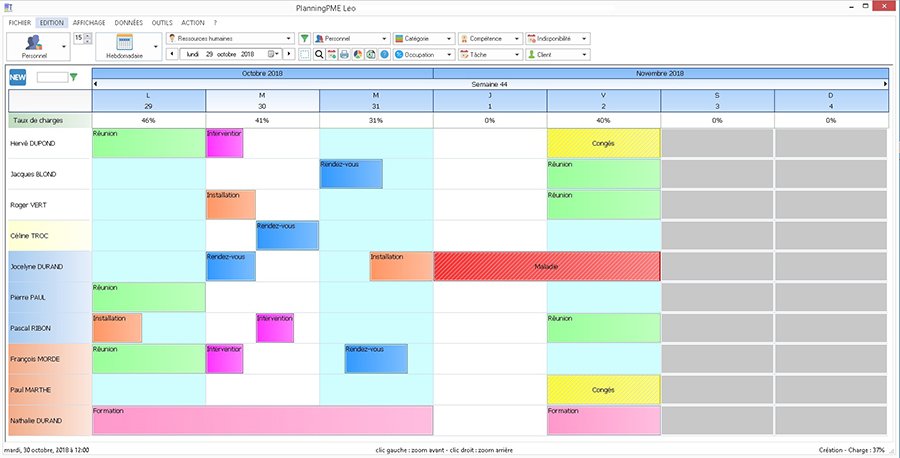This screenshot has width=900, height=458.
Task: Click Hervé DUPOND's yellow Congés block
Action: point(603,143)
